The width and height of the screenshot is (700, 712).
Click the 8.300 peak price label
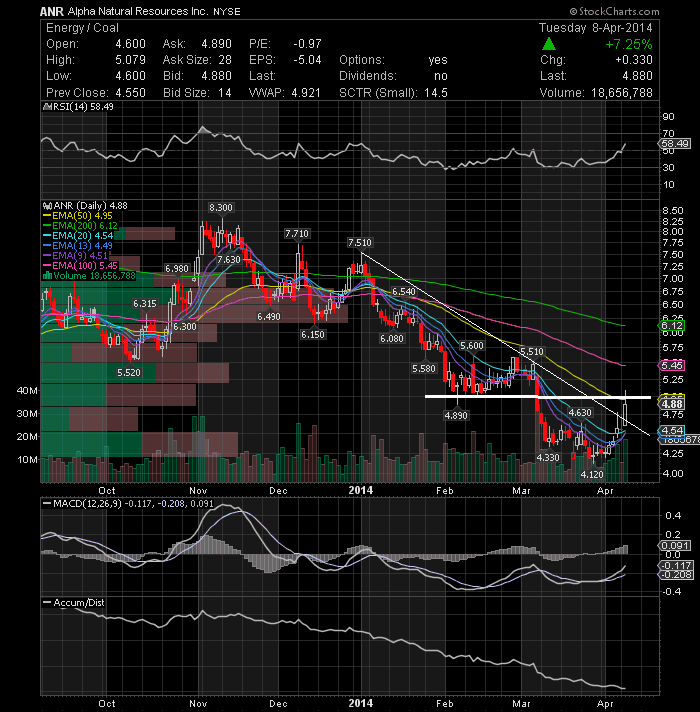tap(221, 208)
